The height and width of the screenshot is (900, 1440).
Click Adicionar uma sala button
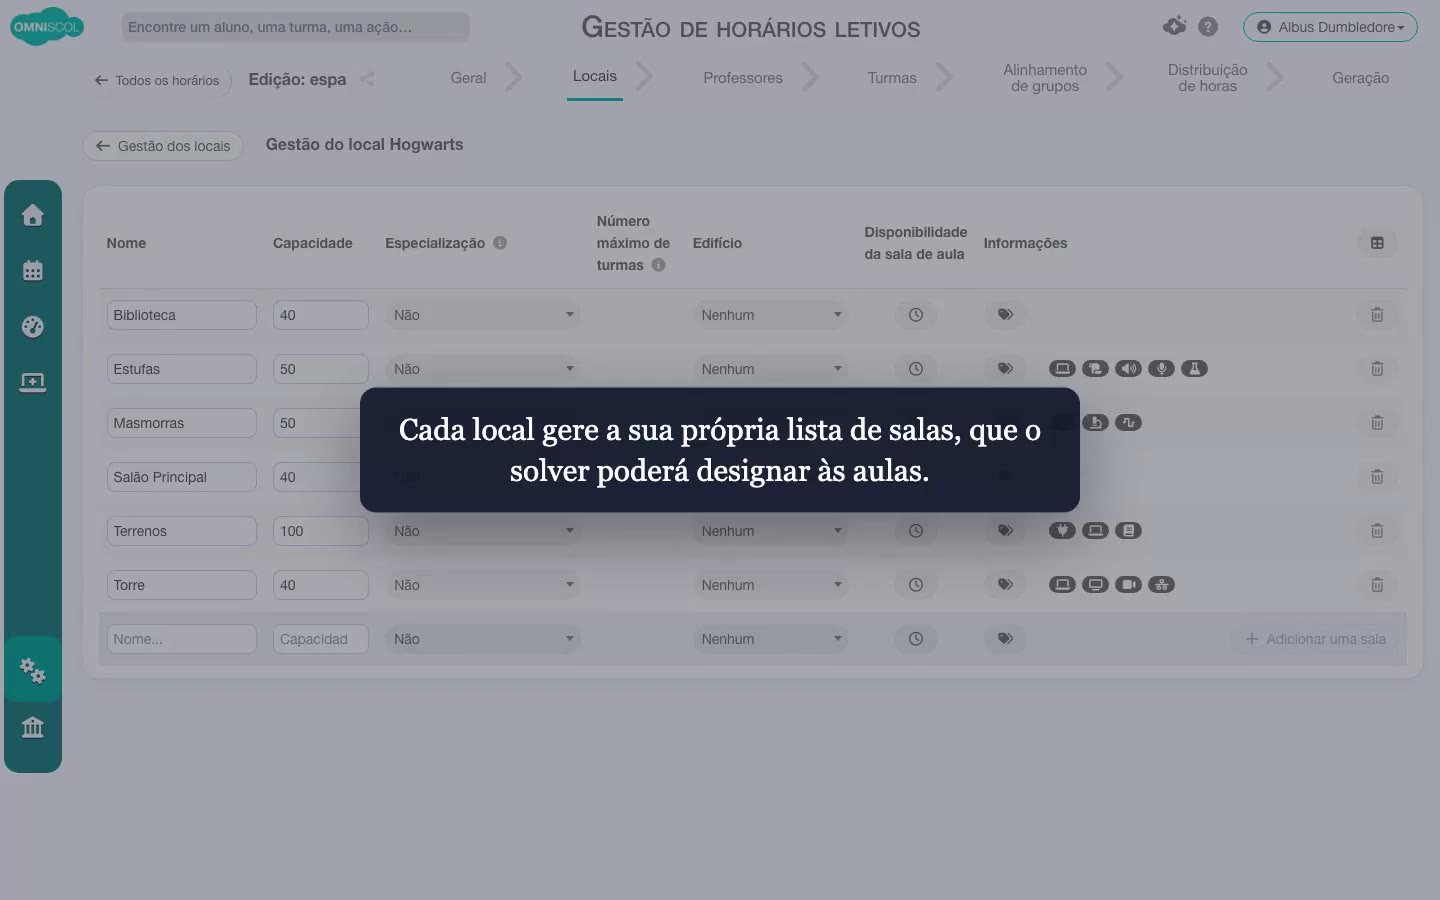coord(1315,639)
